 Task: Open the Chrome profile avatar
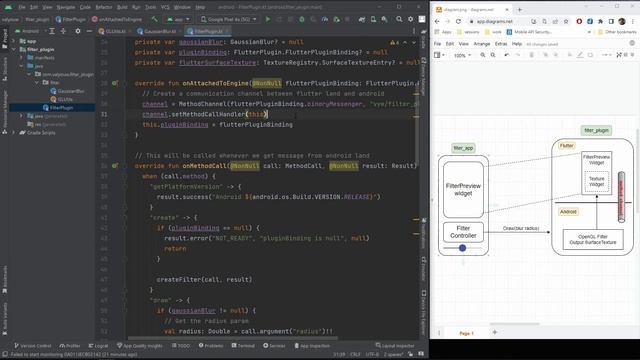pos(622,21)
